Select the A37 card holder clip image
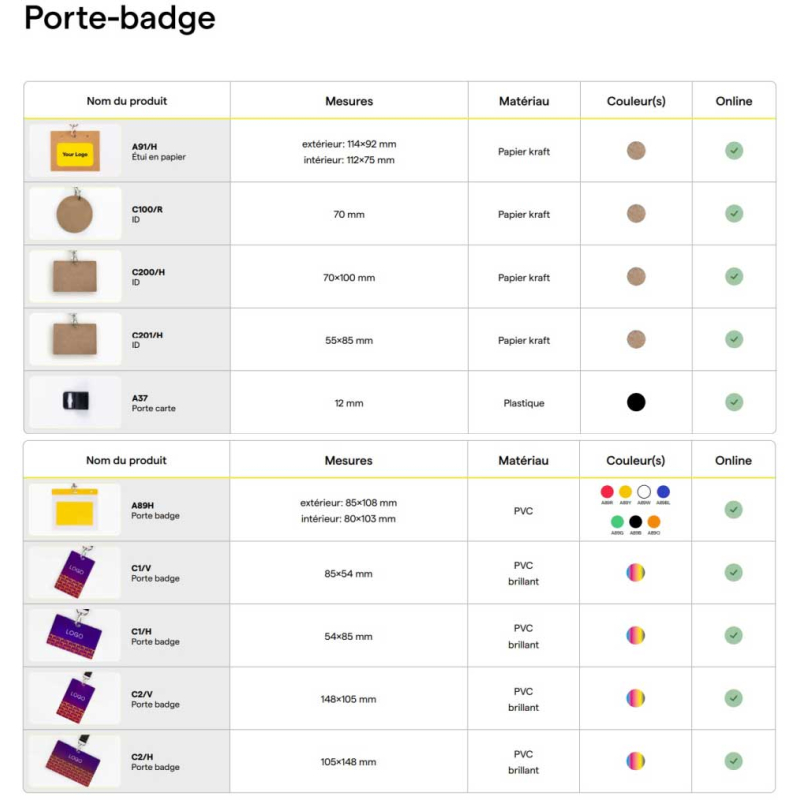Viewport: 800px width, 800px height. coord(75,402)
